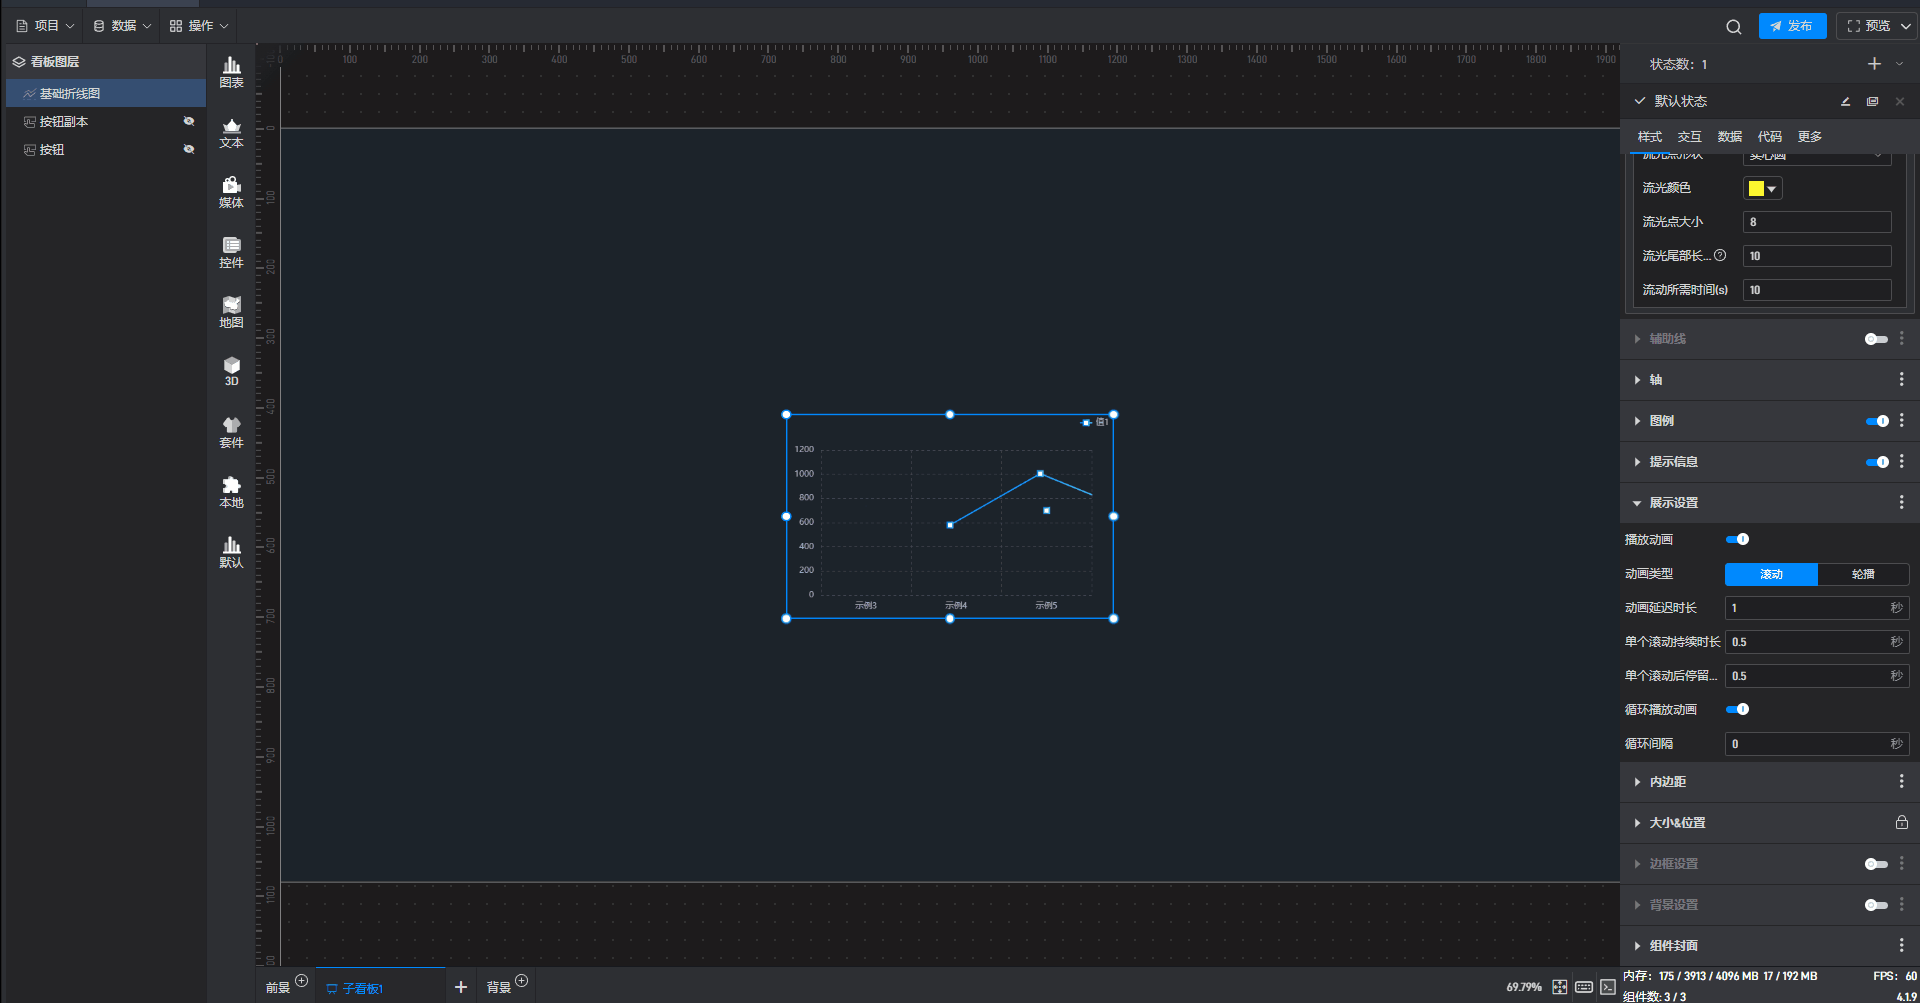Switch to the 数据 properties tab
1920x1003 pixels.
[1729, 137]
